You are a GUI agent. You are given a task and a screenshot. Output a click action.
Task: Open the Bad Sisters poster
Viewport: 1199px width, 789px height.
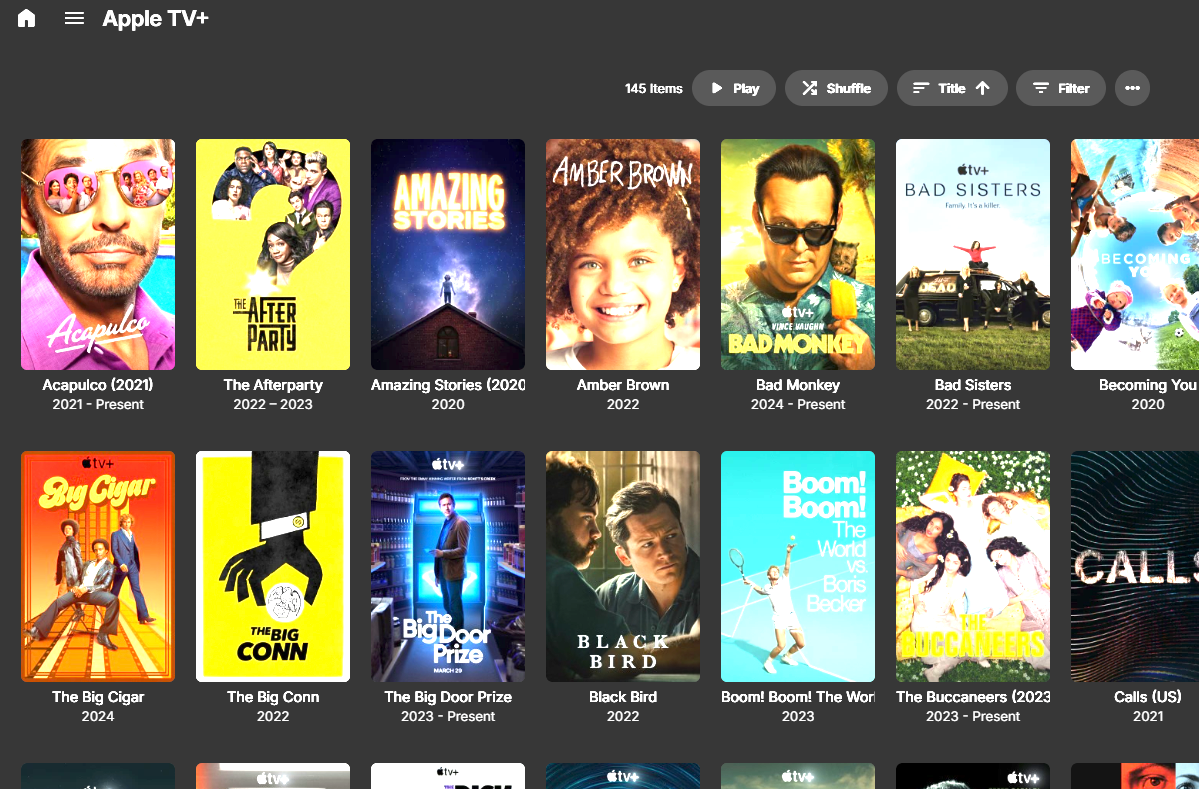(973, 255)
